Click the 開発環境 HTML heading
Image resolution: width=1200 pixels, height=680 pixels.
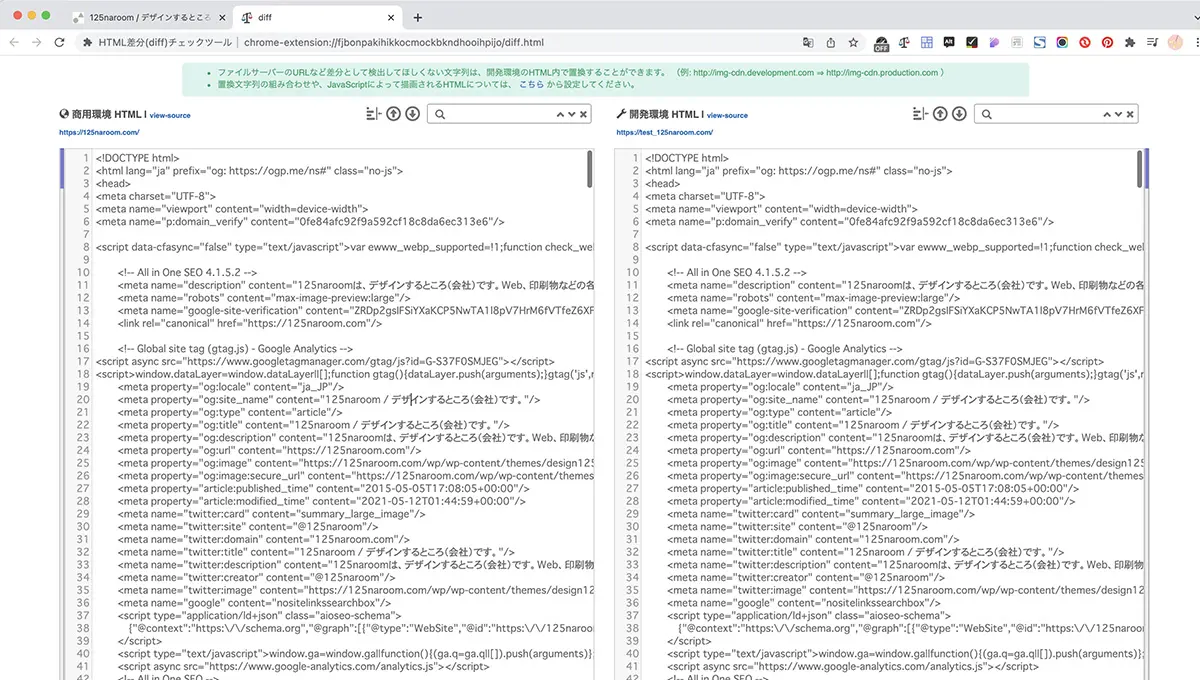(666, 114)
